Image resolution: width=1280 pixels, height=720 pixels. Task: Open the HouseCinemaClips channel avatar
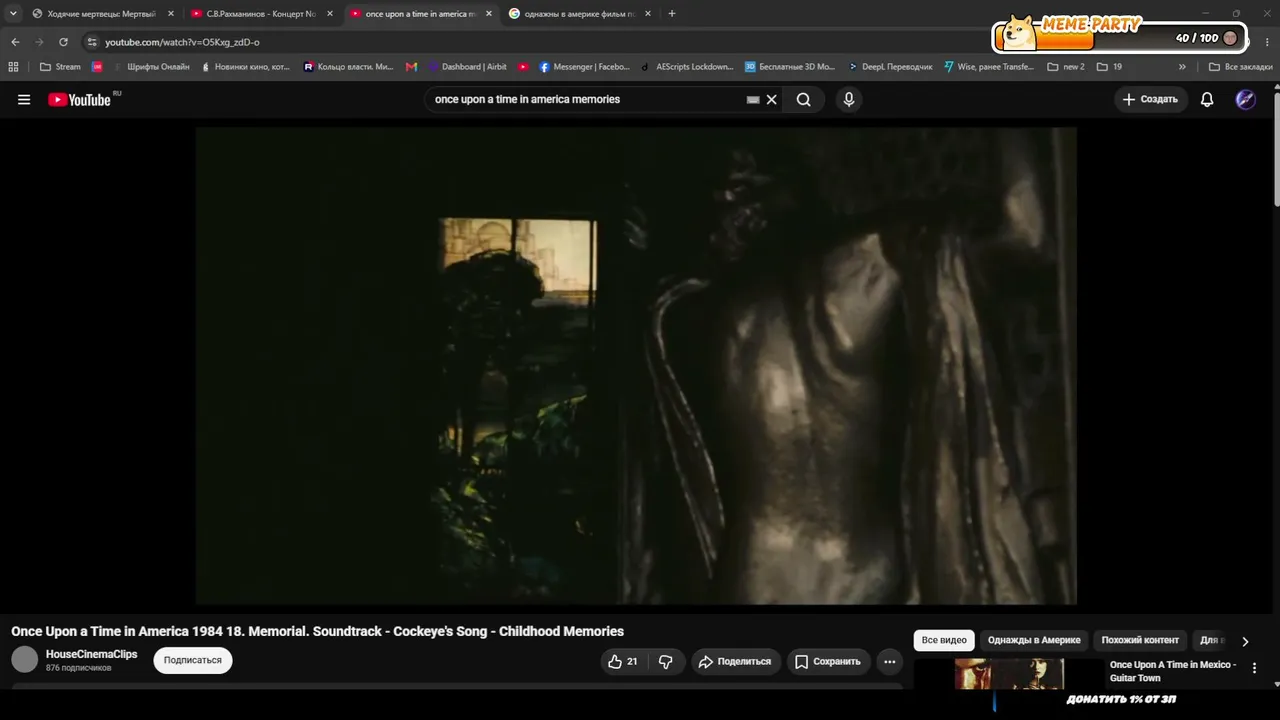(24, 659)
